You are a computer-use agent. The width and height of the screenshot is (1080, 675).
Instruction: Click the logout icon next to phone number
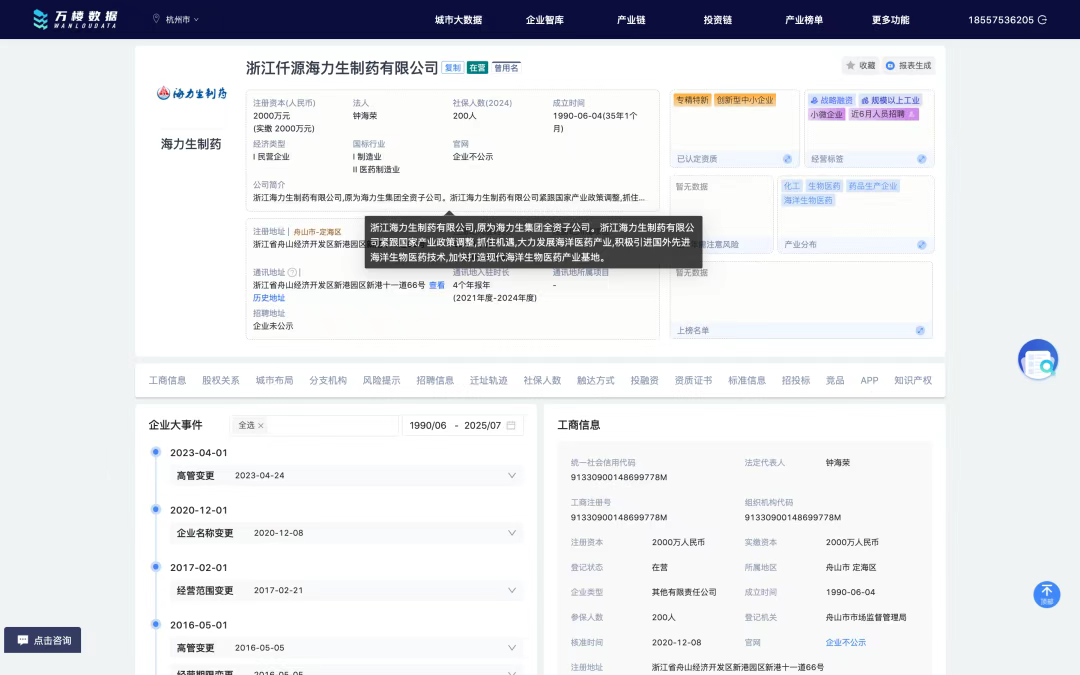click(x=1042, y=20)
